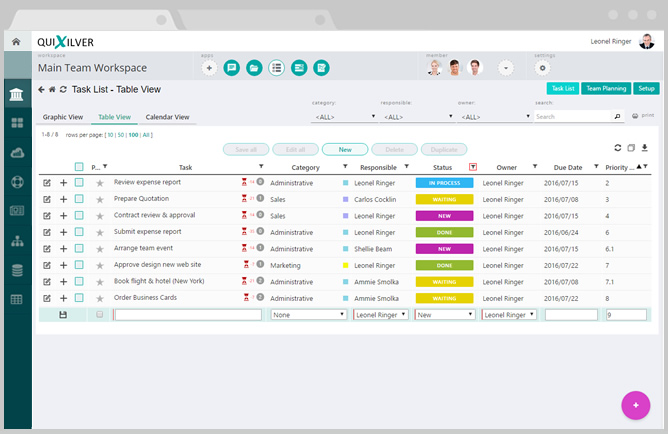Open the lifebuoy support sidebar icon
668x434 pixels.
tap(17, 182)
